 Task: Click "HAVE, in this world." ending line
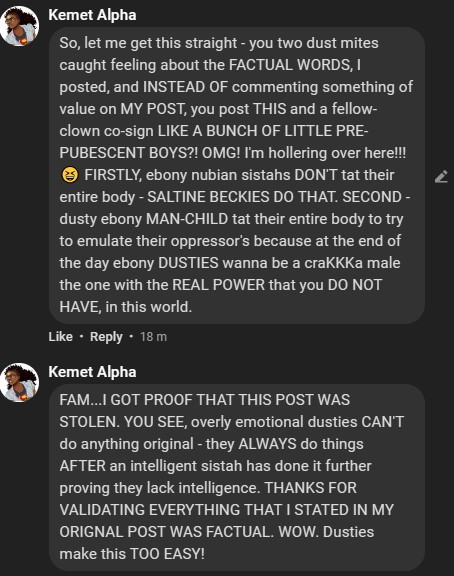[126, 307]
